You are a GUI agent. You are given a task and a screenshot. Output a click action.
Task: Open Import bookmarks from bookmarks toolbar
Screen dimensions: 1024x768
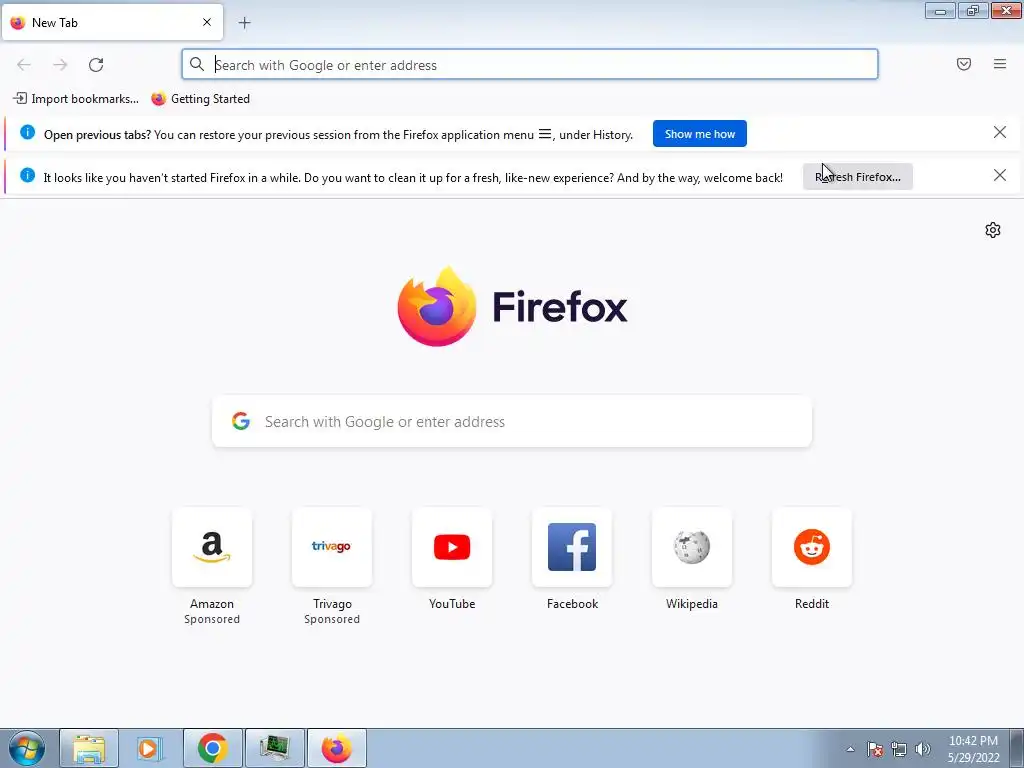(x=76, y=99)
